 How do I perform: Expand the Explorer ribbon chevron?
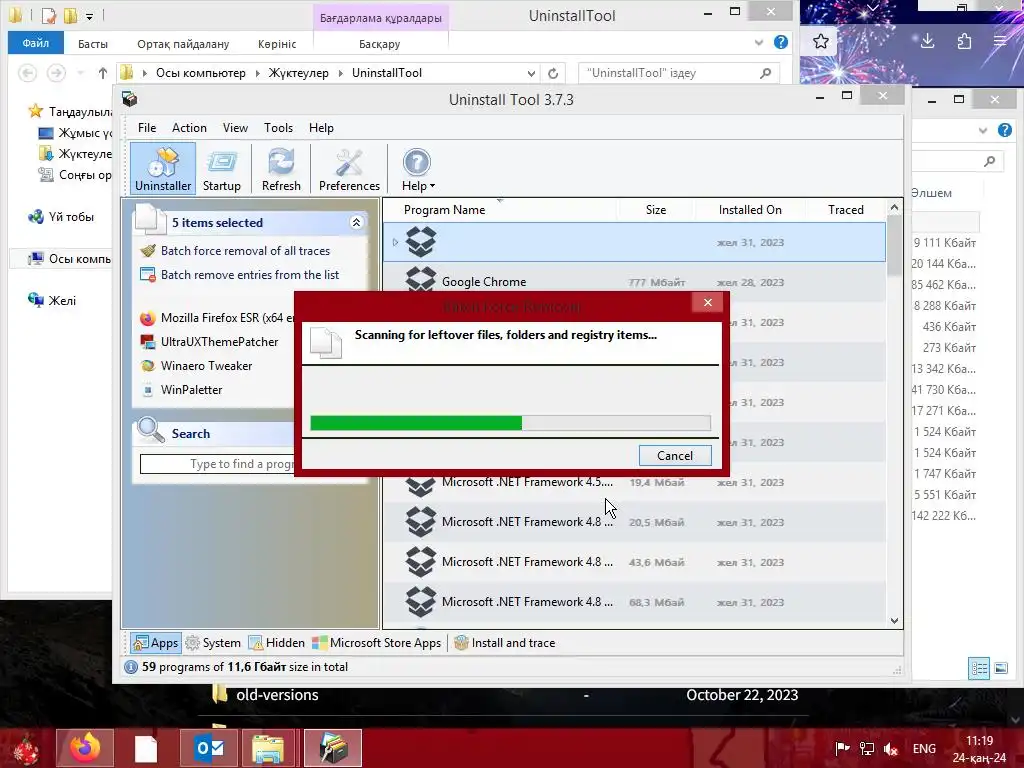[x=759, y=43]
